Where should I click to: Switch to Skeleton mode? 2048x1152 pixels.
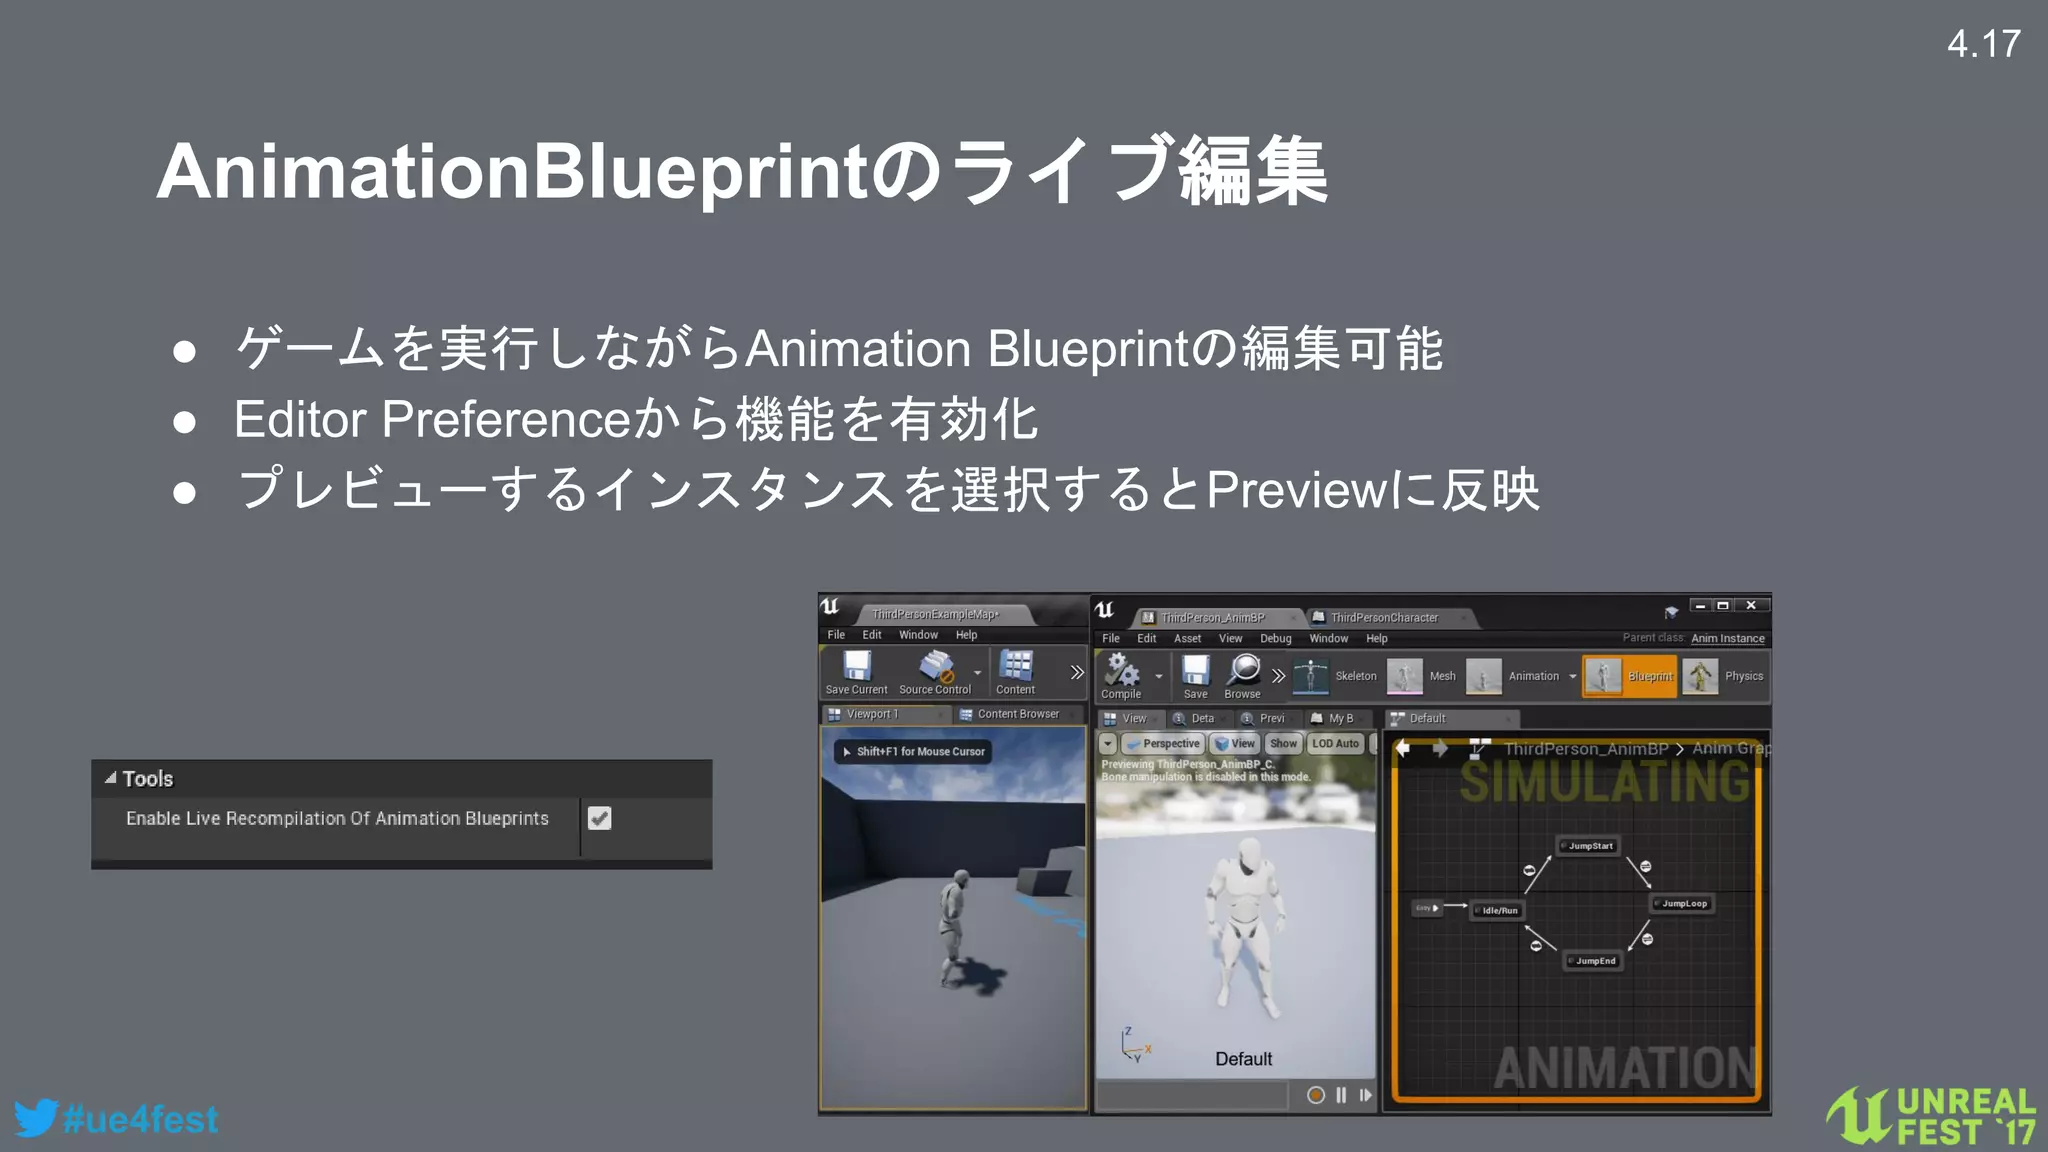[1335, 676]
